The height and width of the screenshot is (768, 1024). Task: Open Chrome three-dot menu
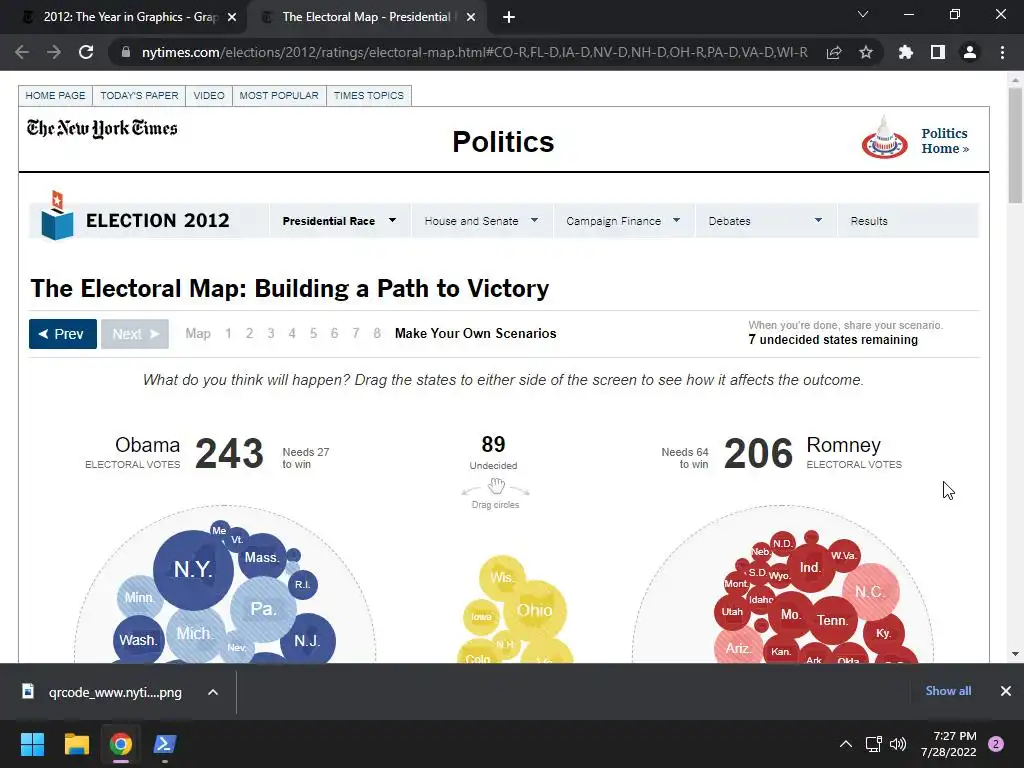click(1002, 52)
